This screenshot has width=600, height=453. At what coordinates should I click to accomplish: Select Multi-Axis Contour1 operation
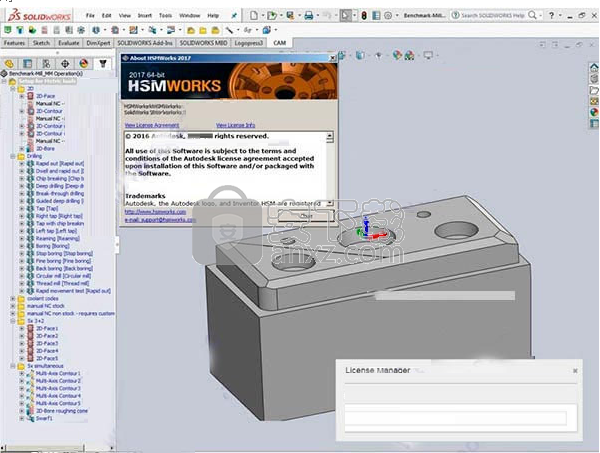[x=58, y=373]
